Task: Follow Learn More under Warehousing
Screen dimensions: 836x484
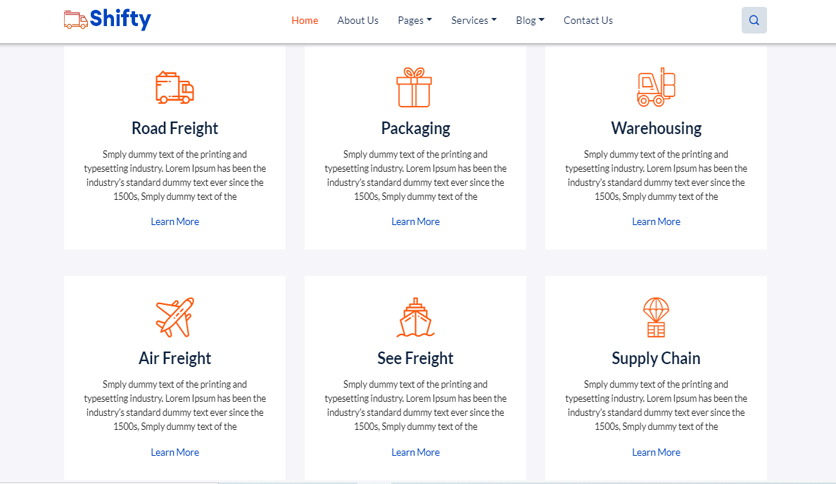Action: (x=656, y=222)
